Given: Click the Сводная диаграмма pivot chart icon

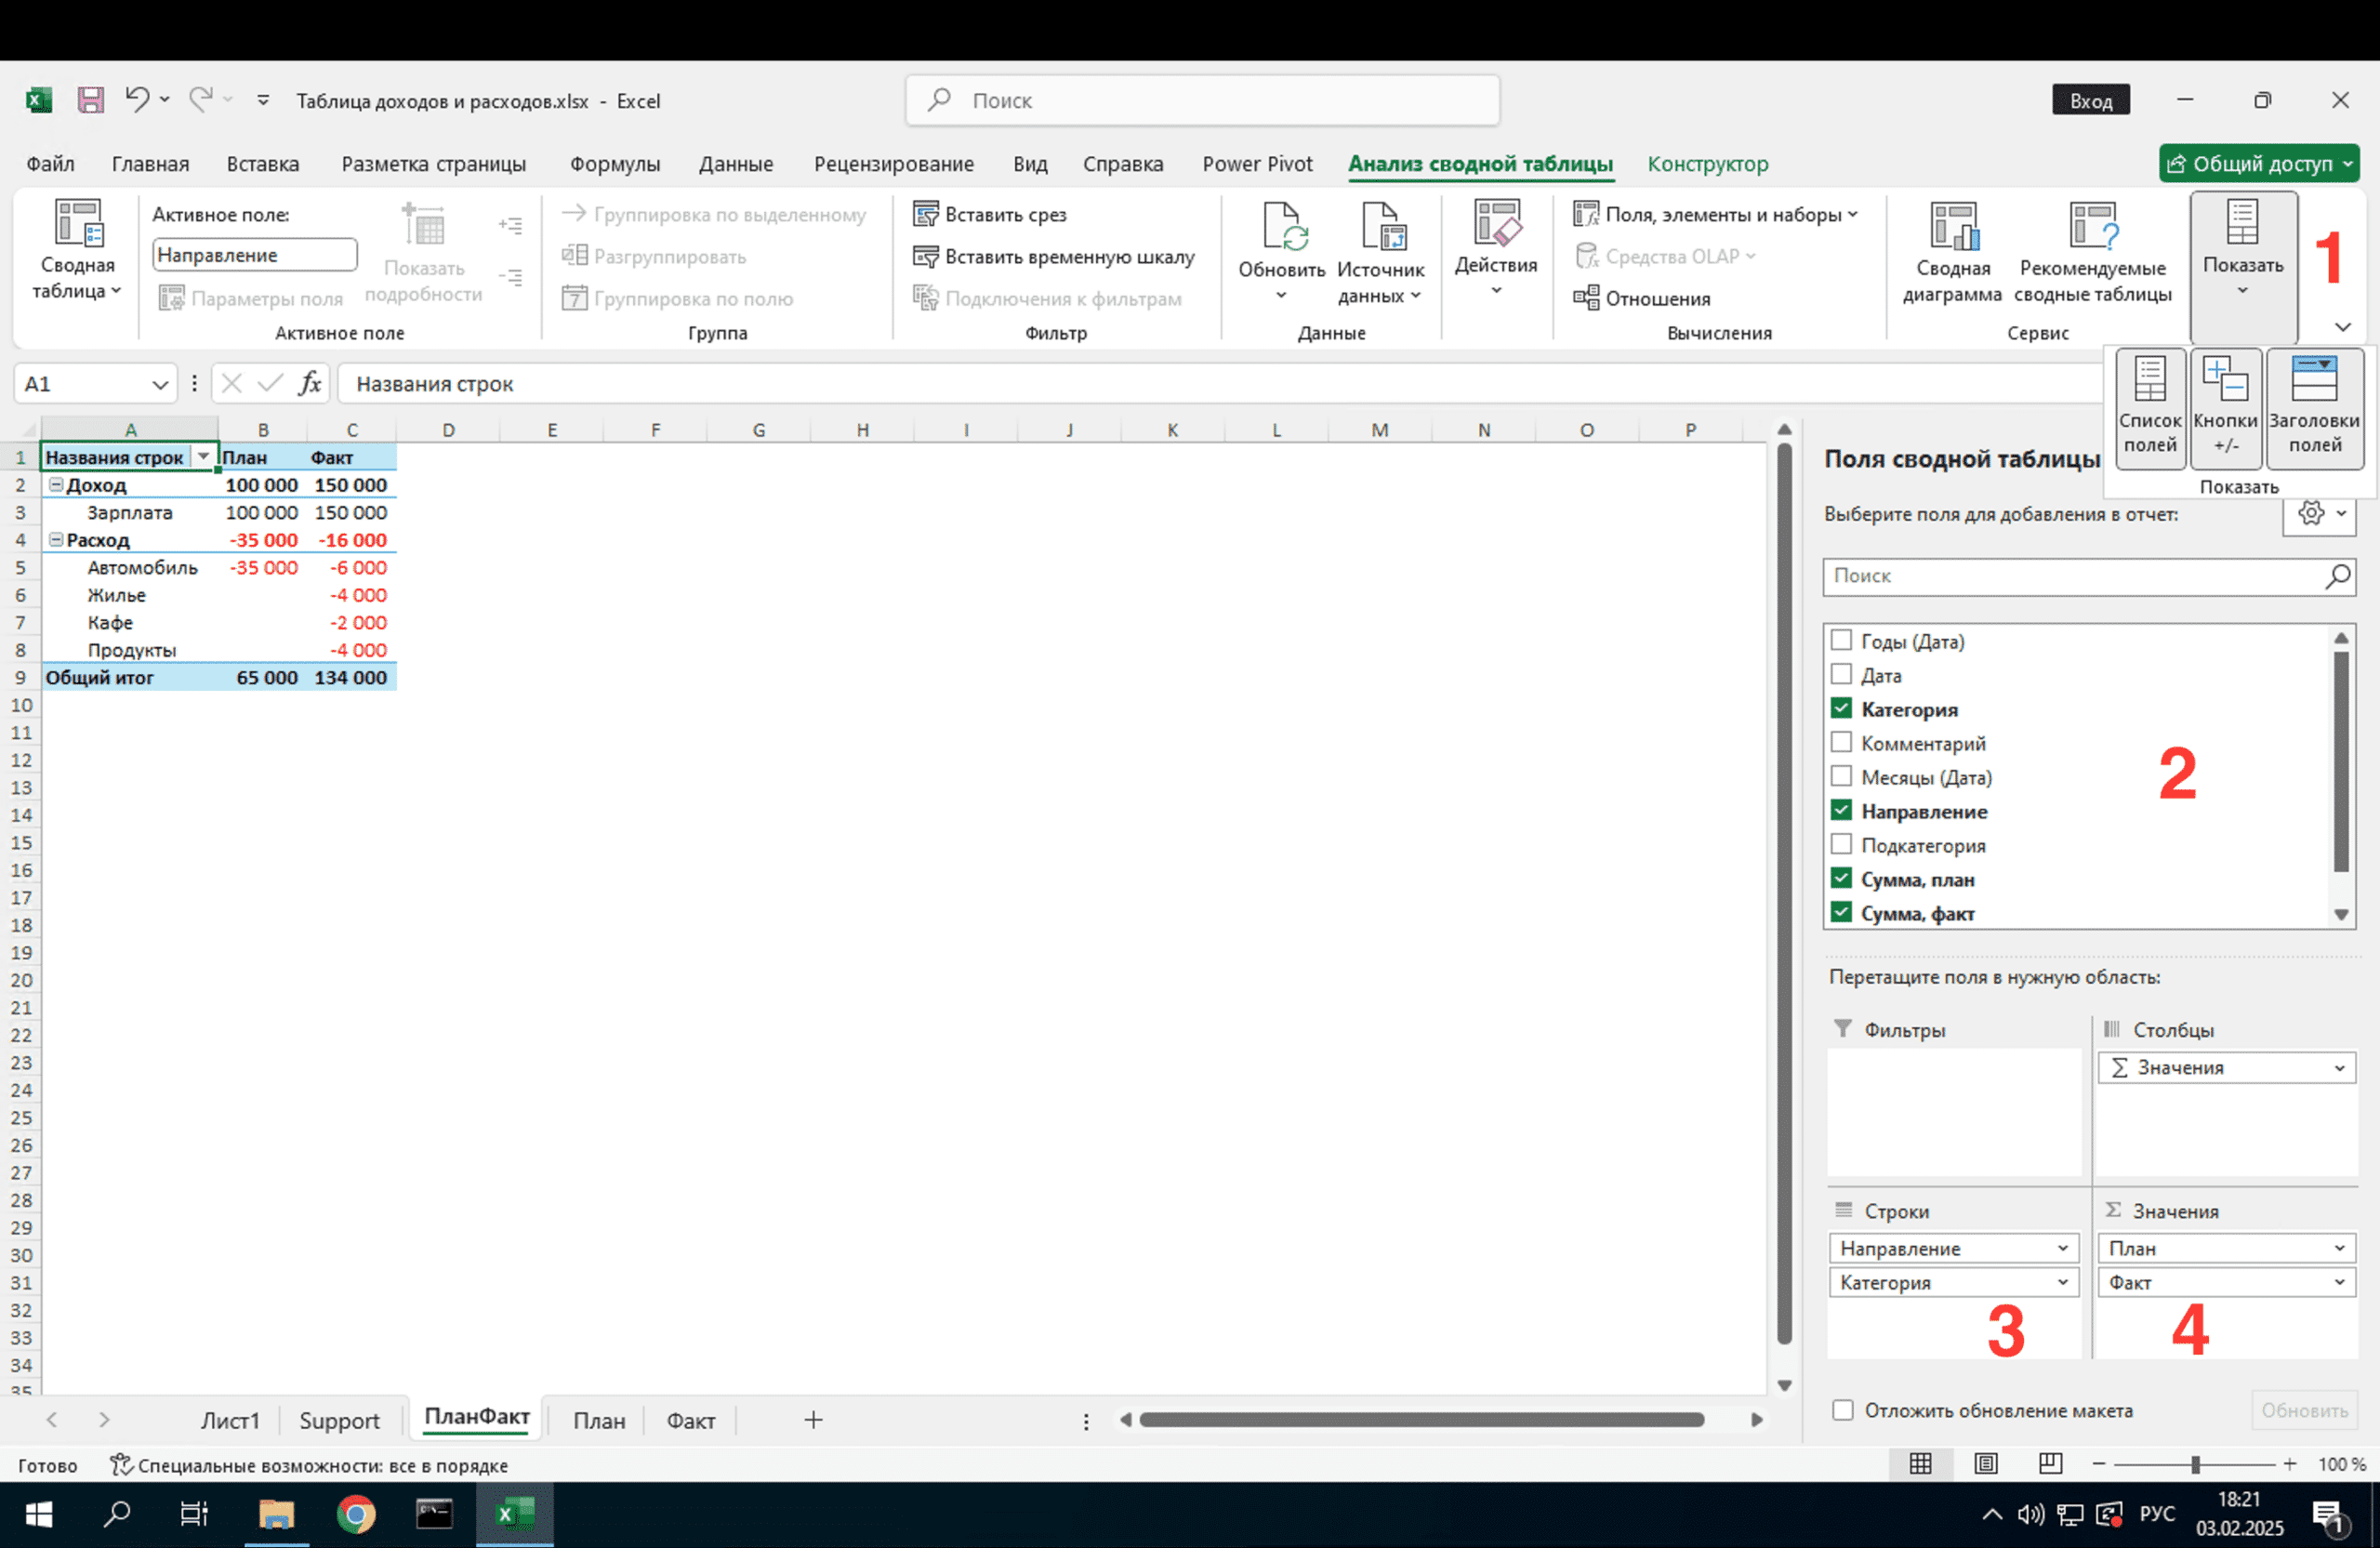Looking at the screenshot, I should pos(1953,225).
